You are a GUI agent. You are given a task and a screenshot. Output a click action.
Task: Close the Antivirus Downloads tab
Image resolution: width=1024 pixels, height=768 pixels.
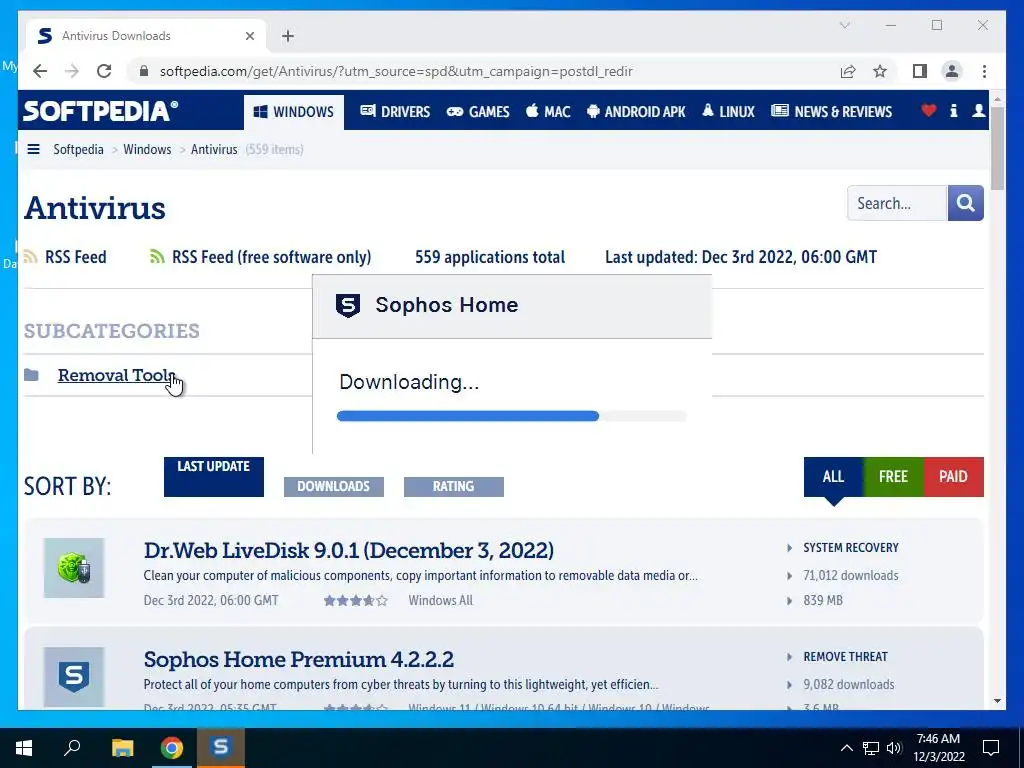[x=249, y=36]
